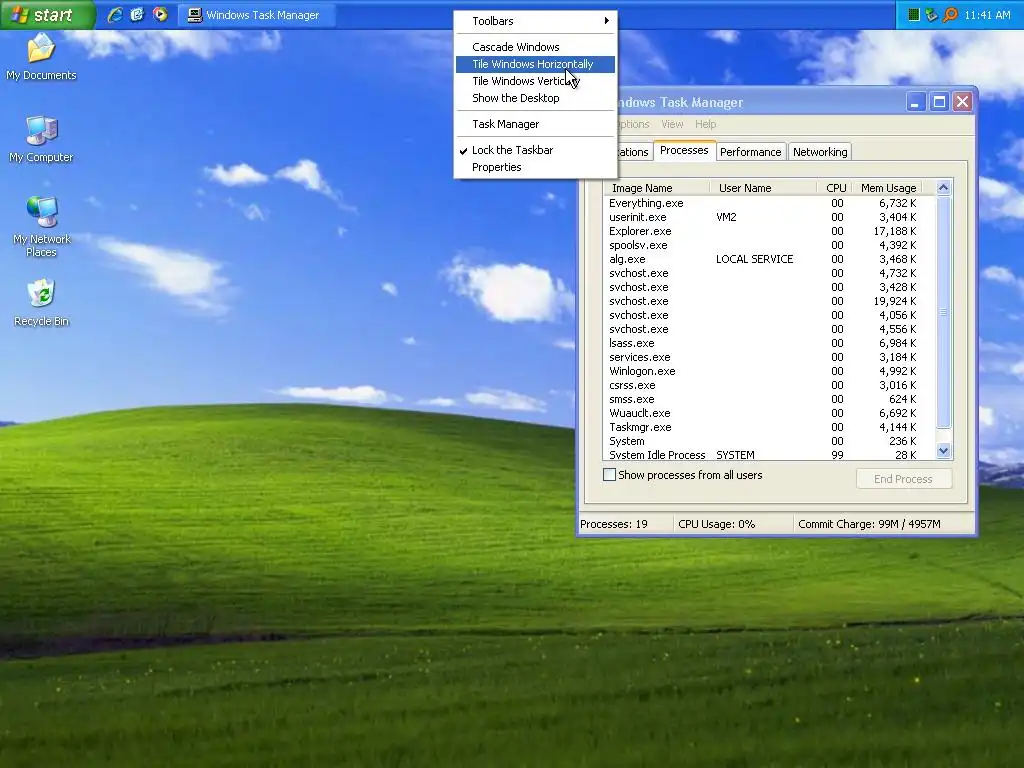Open the View menu in Task Manager

pos(672,124)
